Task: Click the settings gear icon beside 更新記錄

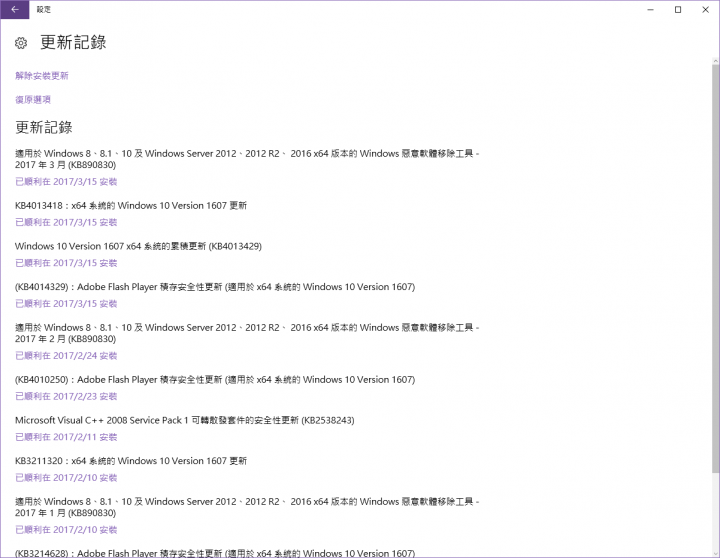Action: [21, 43]
